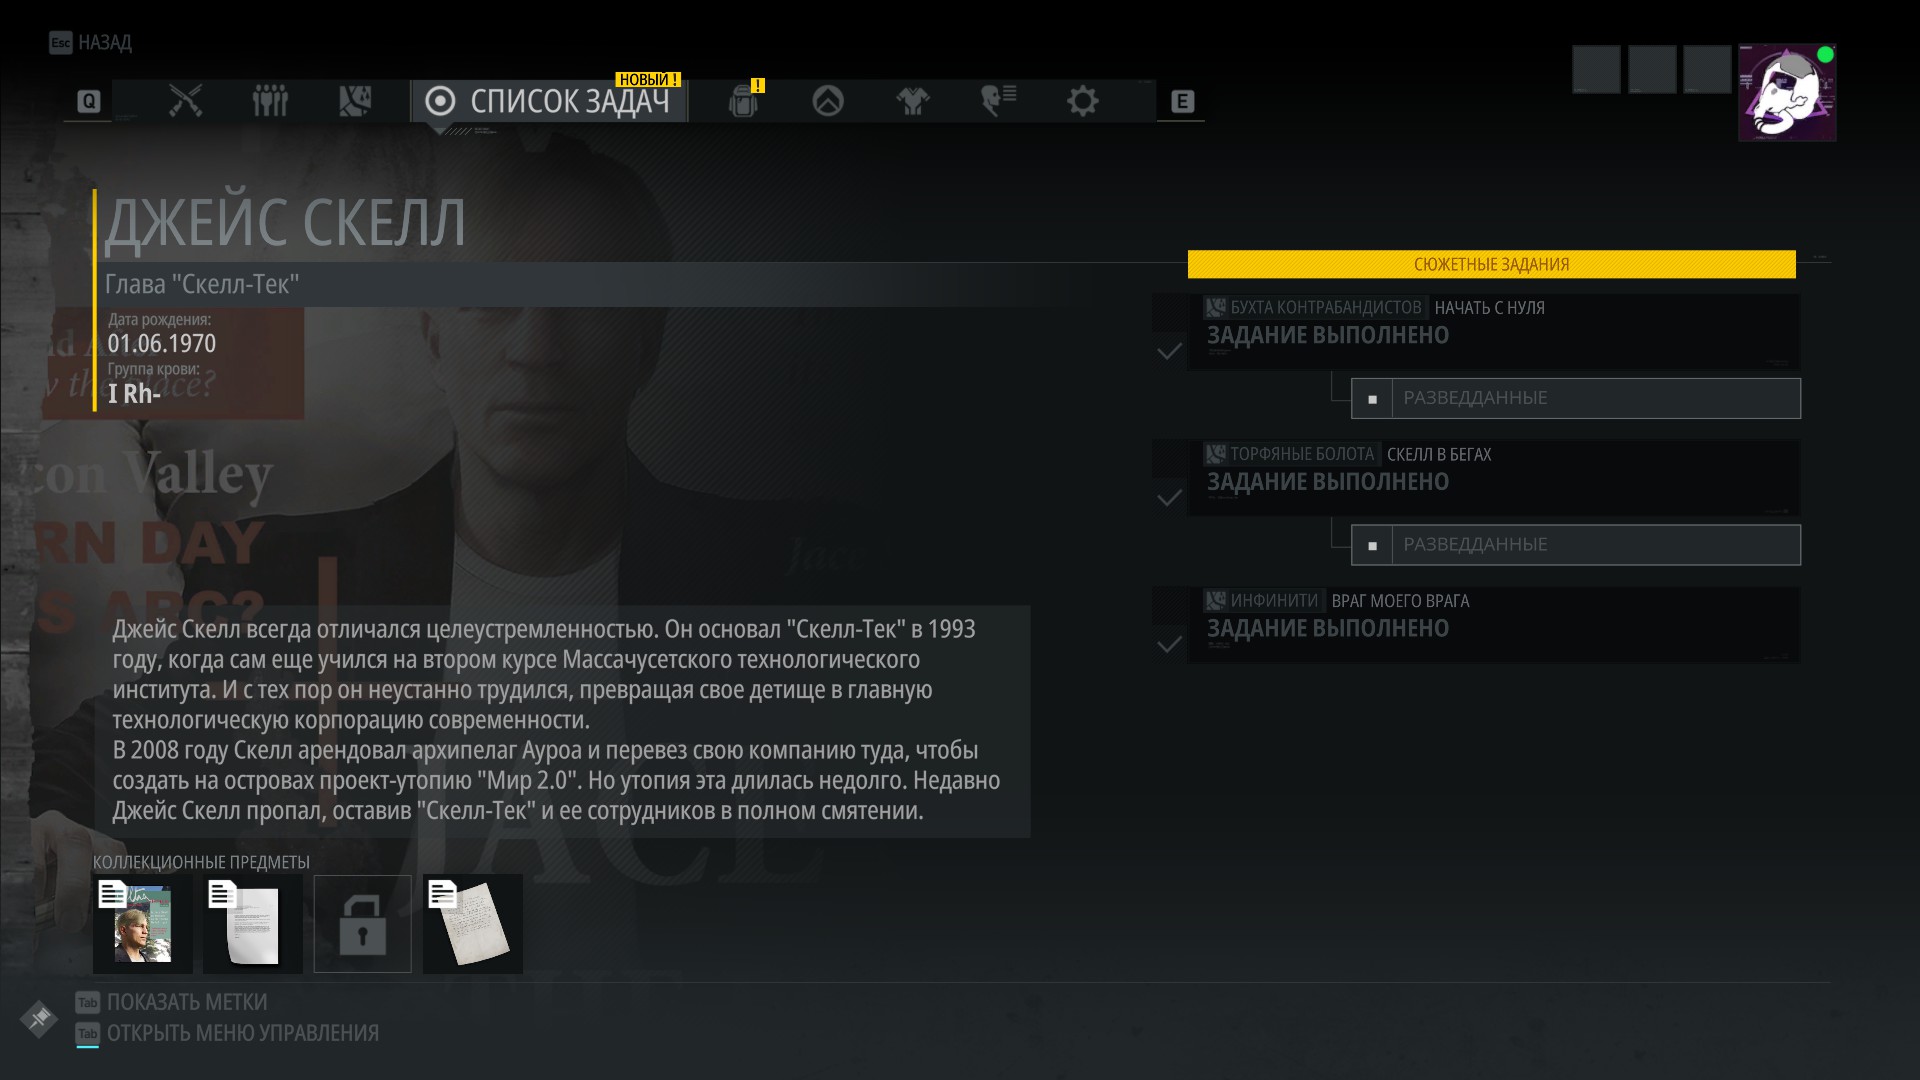Open the magazine cover collectible thumbnail
Viewport: 1920px width, 1080px height.
[x=142, y=924]
